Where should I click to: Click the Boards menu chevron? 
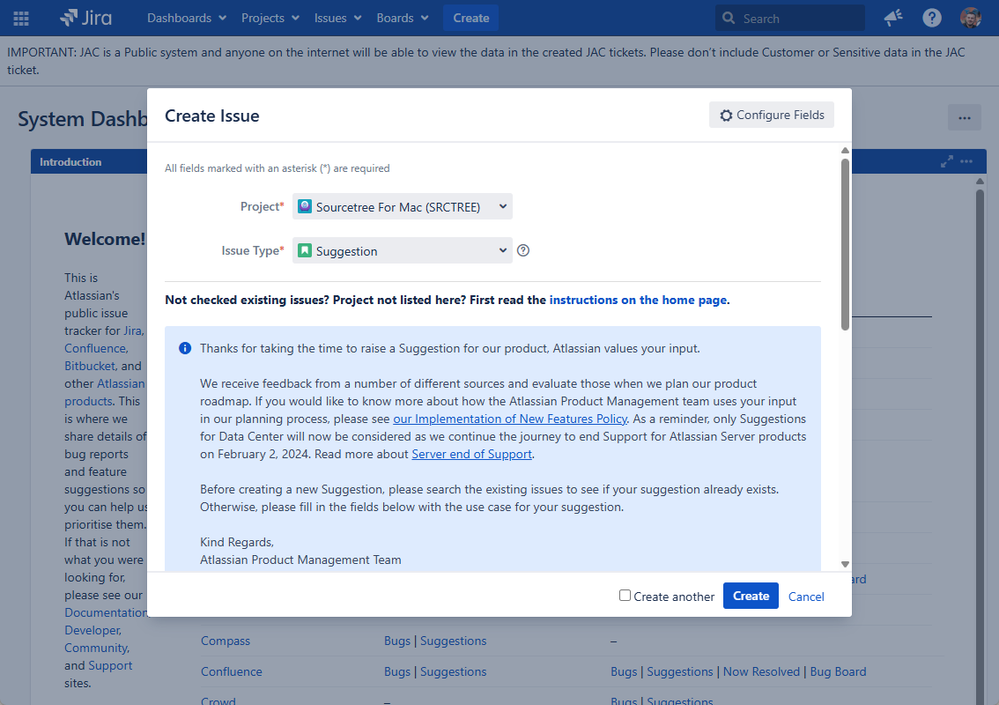(x=424, y=18)
